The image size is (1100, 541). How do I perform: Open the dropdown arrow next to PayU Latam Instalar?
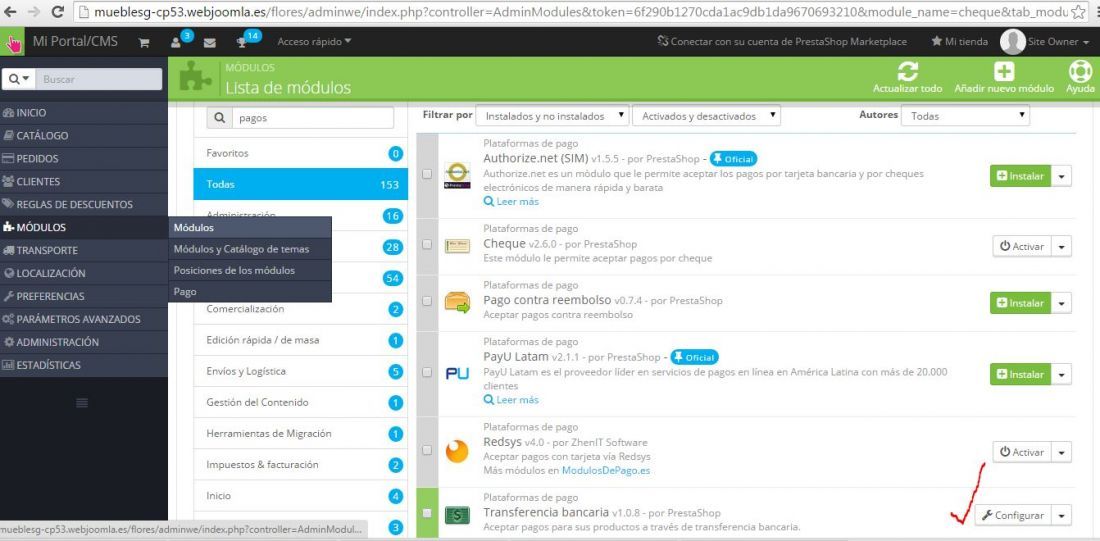coord(1061,374)
